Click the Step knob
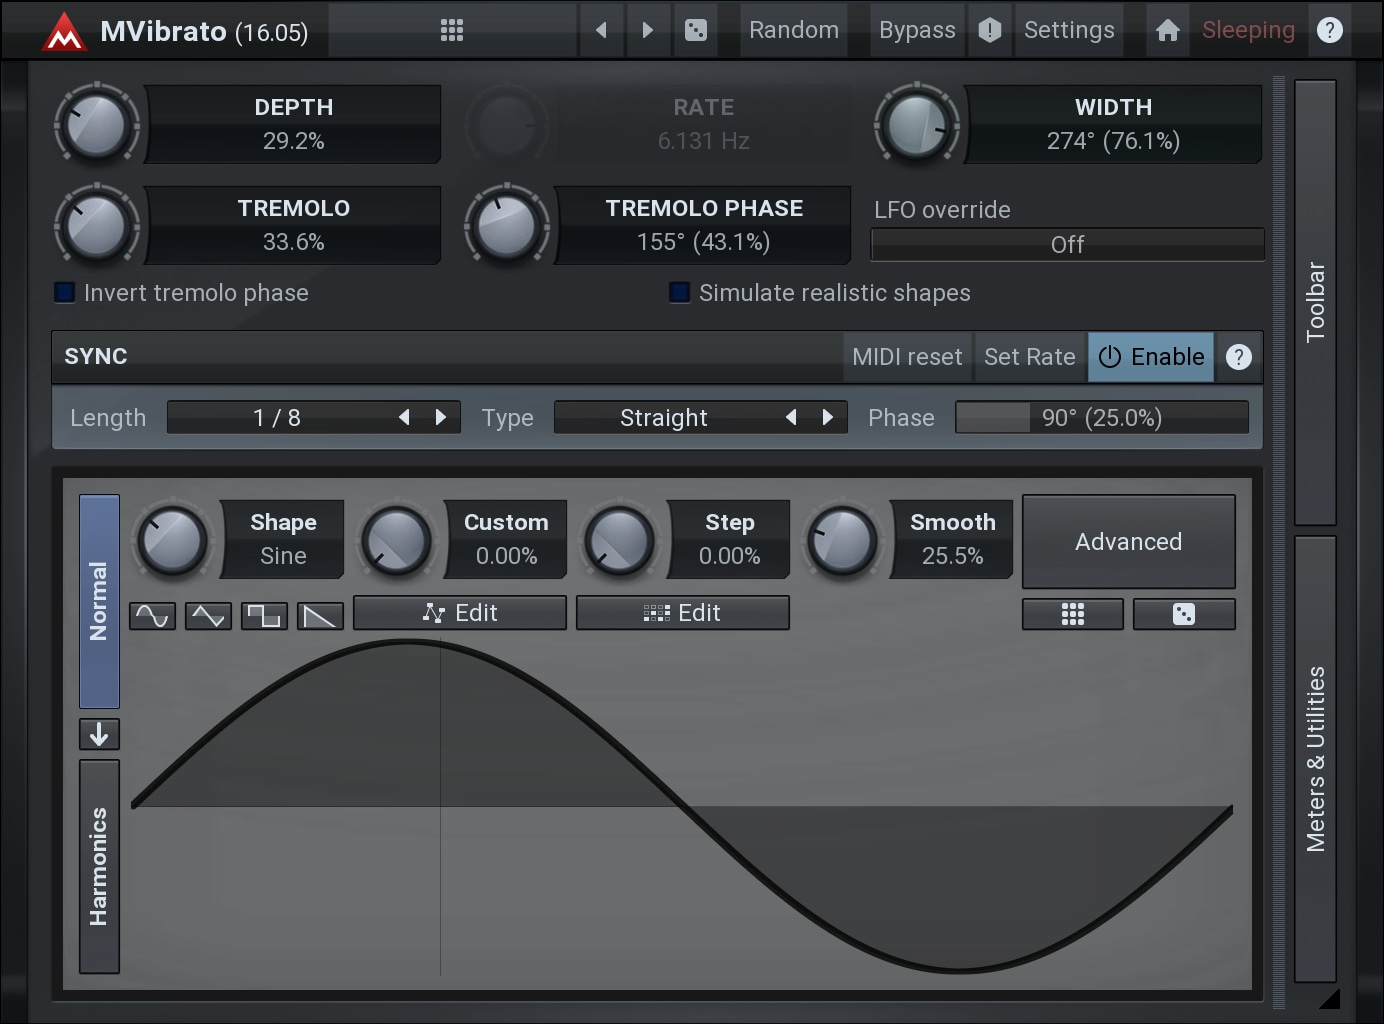This screenshot has width=1384, height=1024. tap(620, 540)
